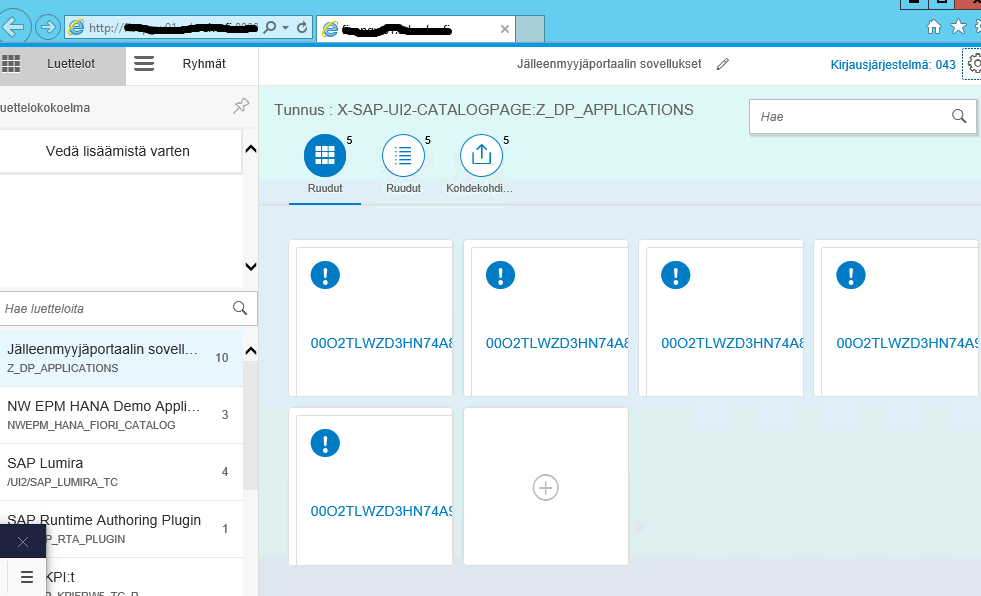
Task: Click the catalog list scroll-up arrow
Action: coord(251,351)
